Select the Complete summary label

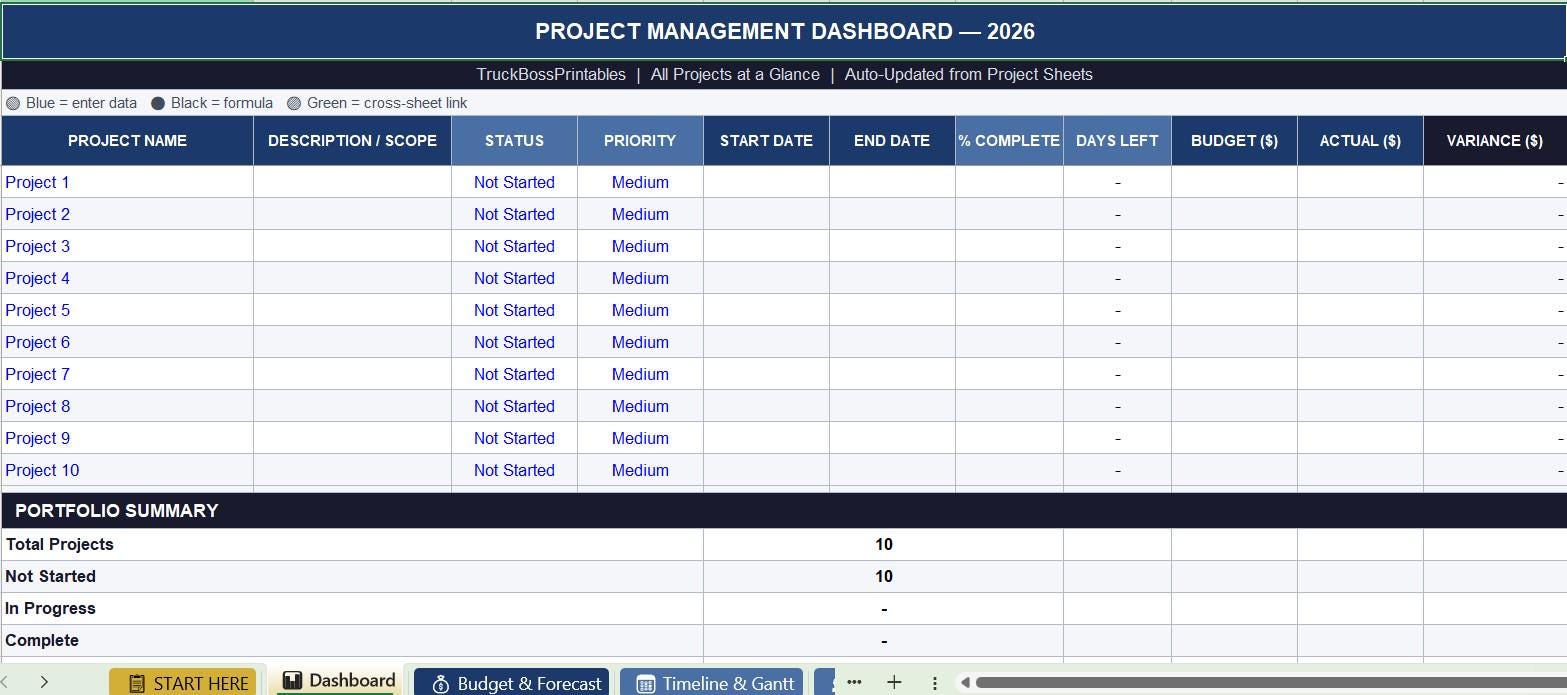point(42,640)
